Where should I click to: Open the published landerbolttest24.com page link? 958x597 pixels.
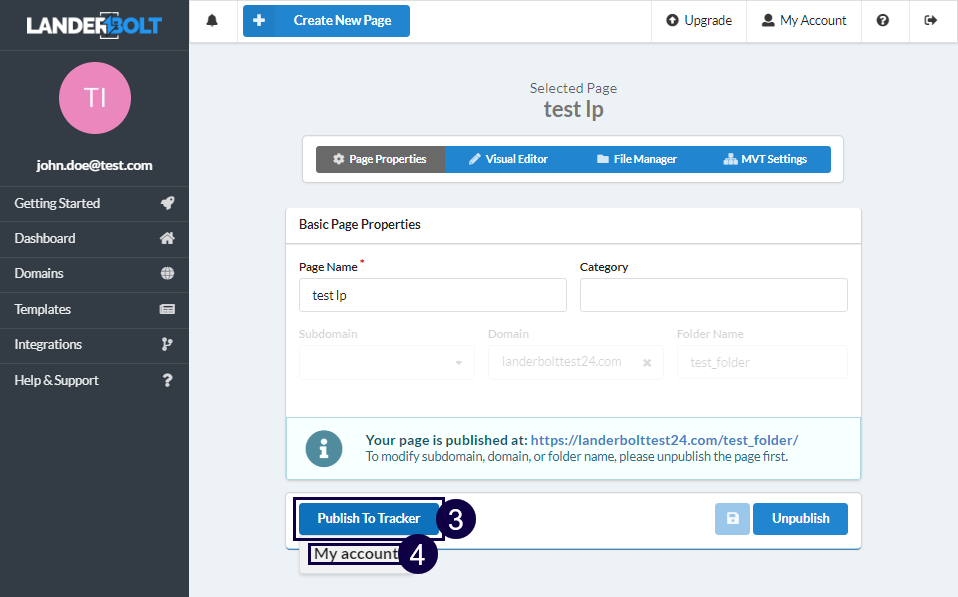pos(664,440)
